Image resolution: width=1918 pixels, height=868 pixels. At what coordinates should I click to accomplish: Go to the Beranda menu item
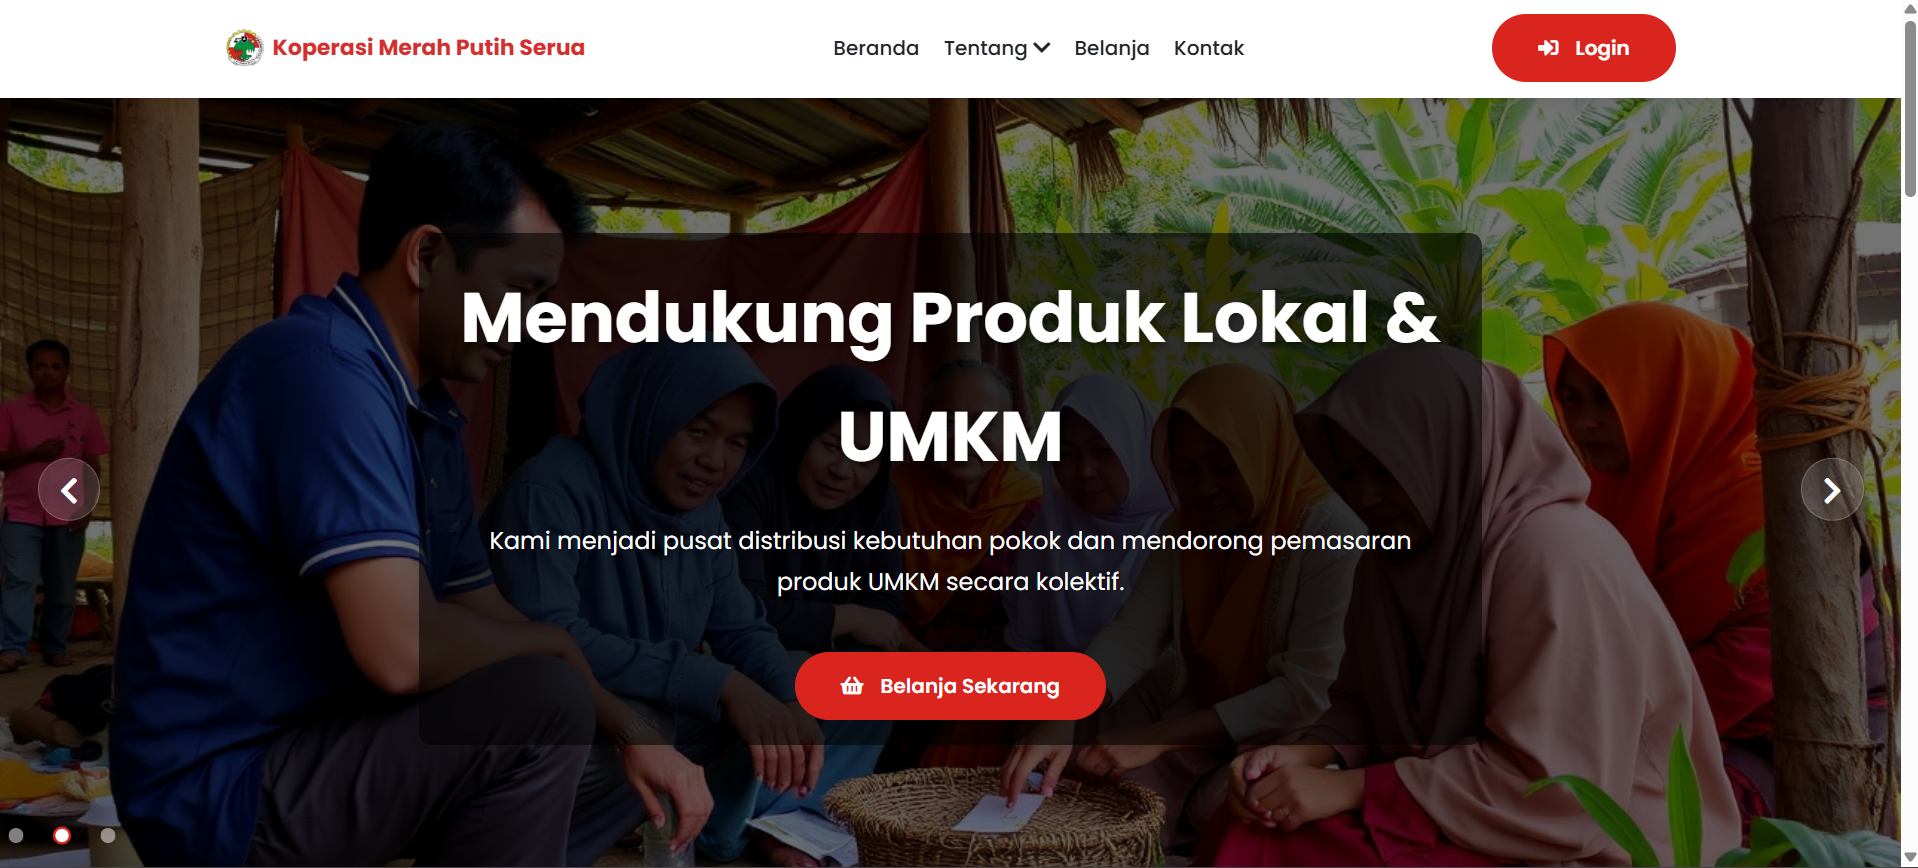point(876,48)
